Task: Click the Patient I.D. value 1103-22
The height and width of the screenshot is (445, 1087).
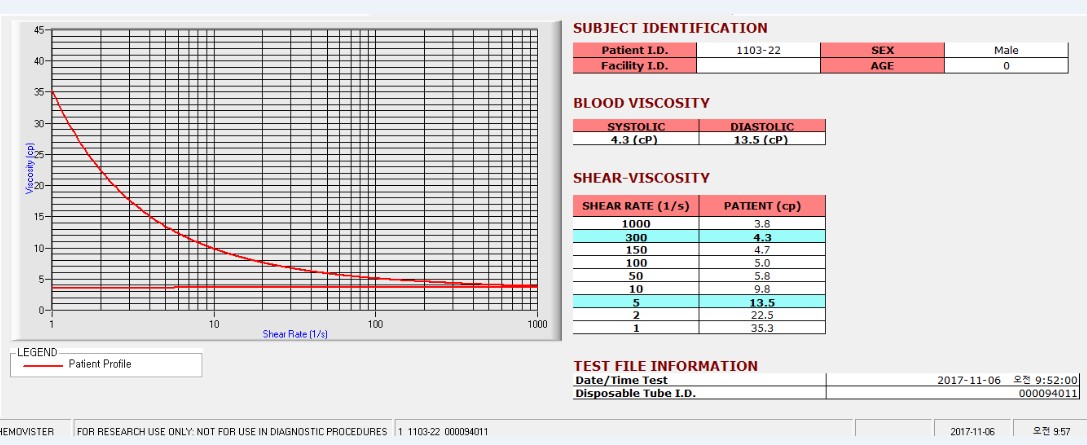Action: [x=758, y=50]
